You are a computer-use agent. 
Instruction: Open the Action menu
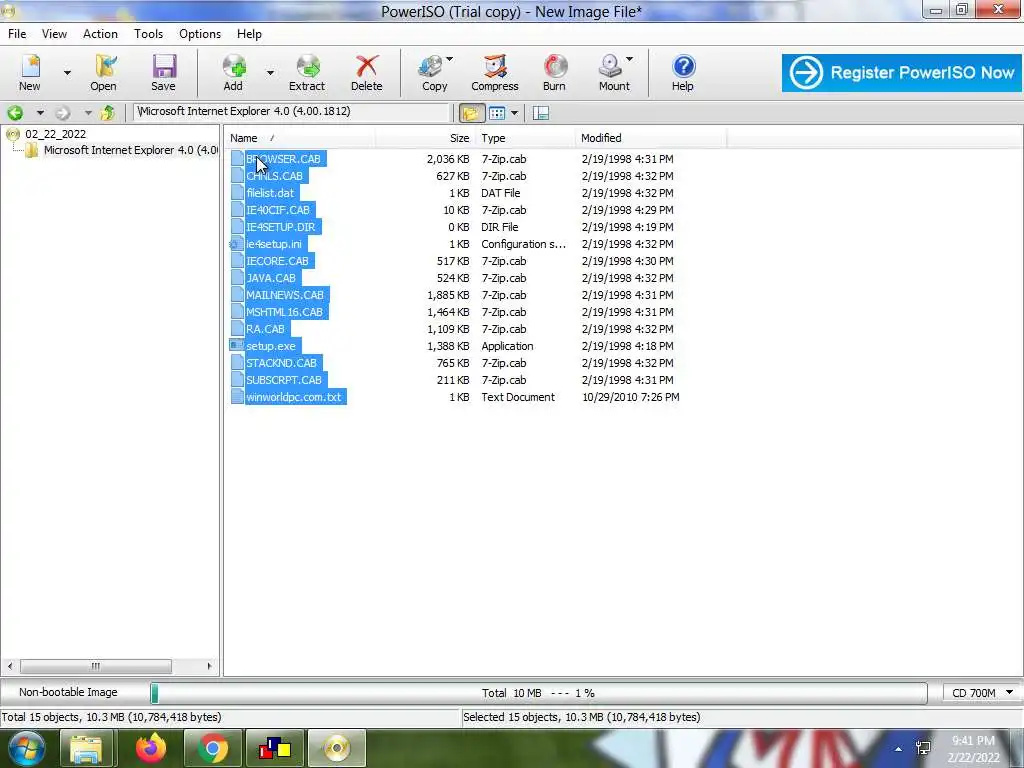pyautogui.click(x=100, y=34)
